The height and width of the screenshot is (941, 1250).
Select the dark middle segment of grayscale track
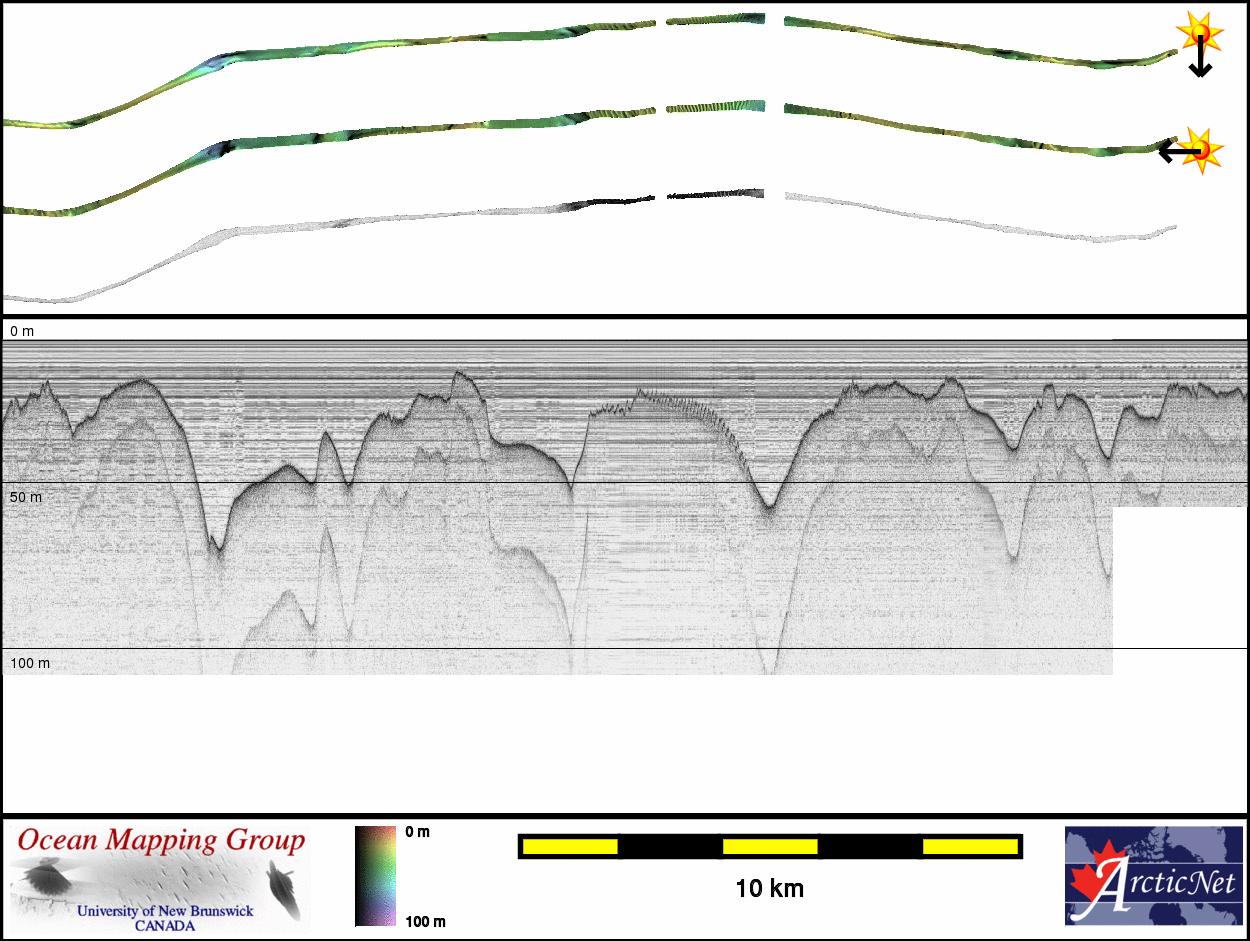715,194
